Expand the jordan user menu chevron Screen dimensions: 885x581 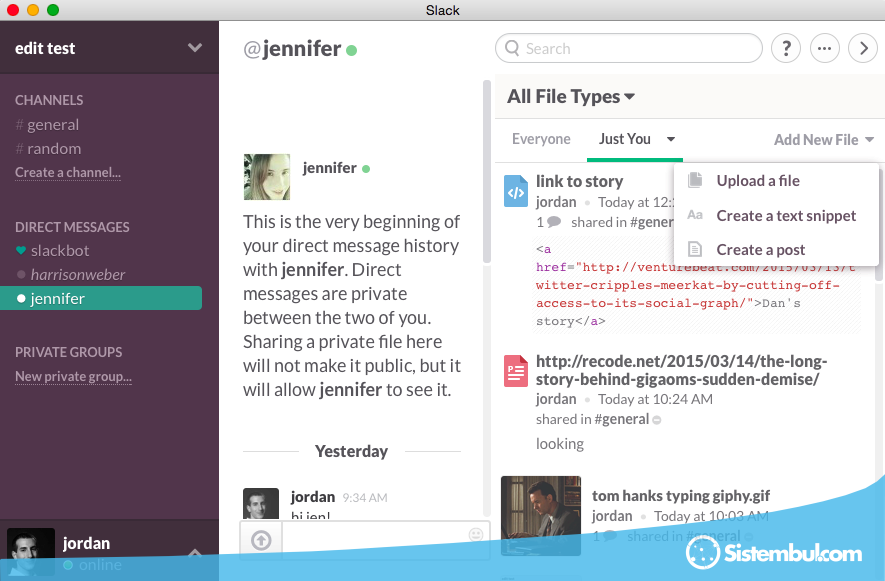tap(195, 553)
